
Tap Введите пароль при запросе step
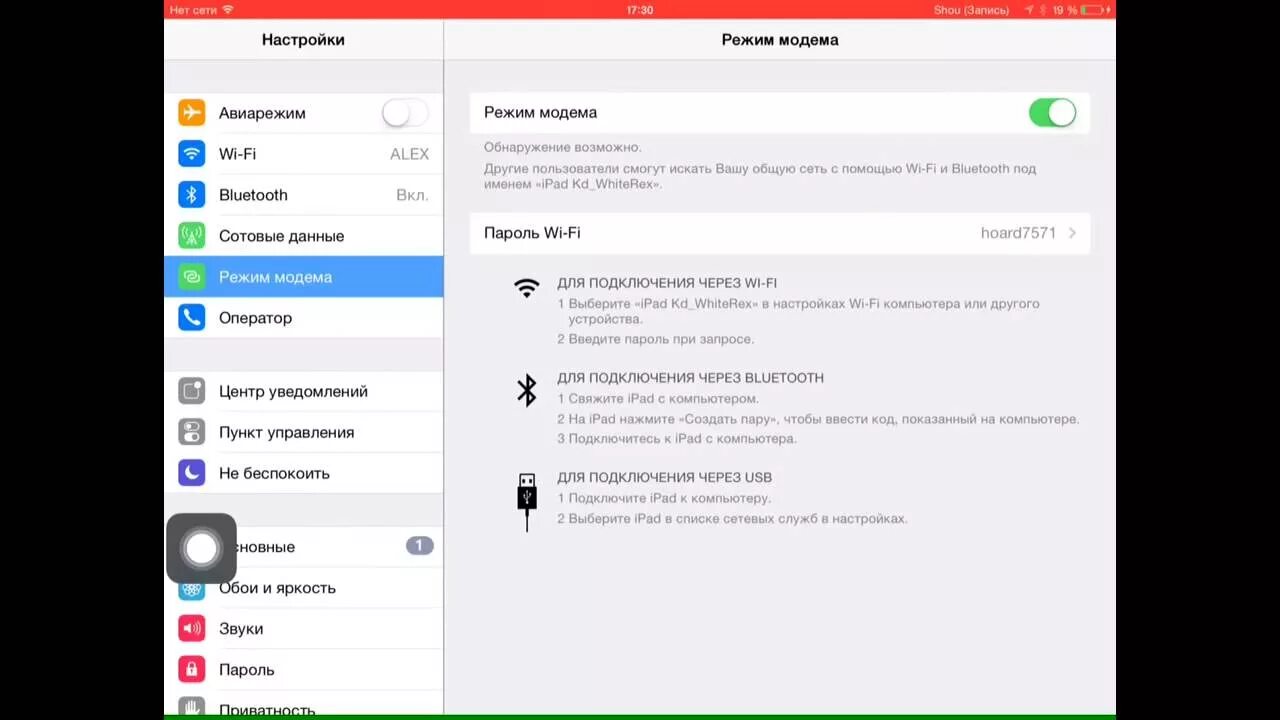pos(656,339)
